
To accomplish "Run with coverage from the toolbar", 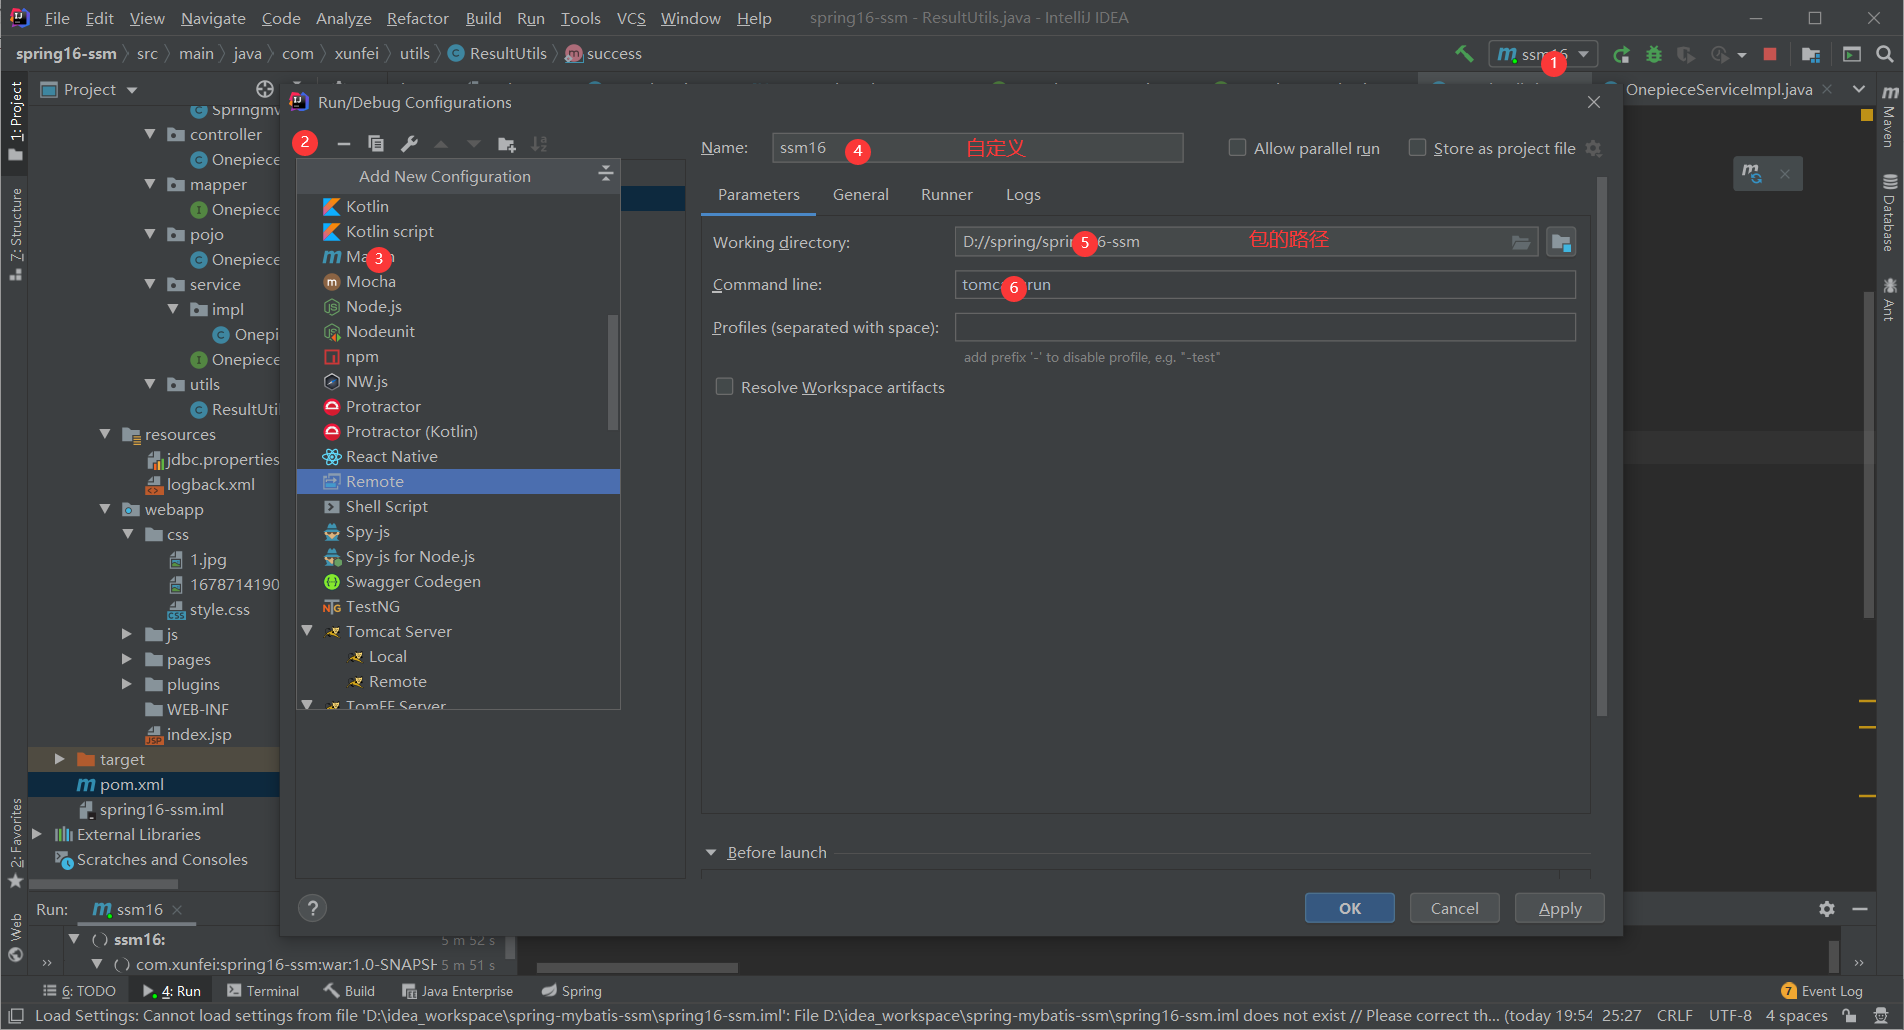I will [1687, 54].
